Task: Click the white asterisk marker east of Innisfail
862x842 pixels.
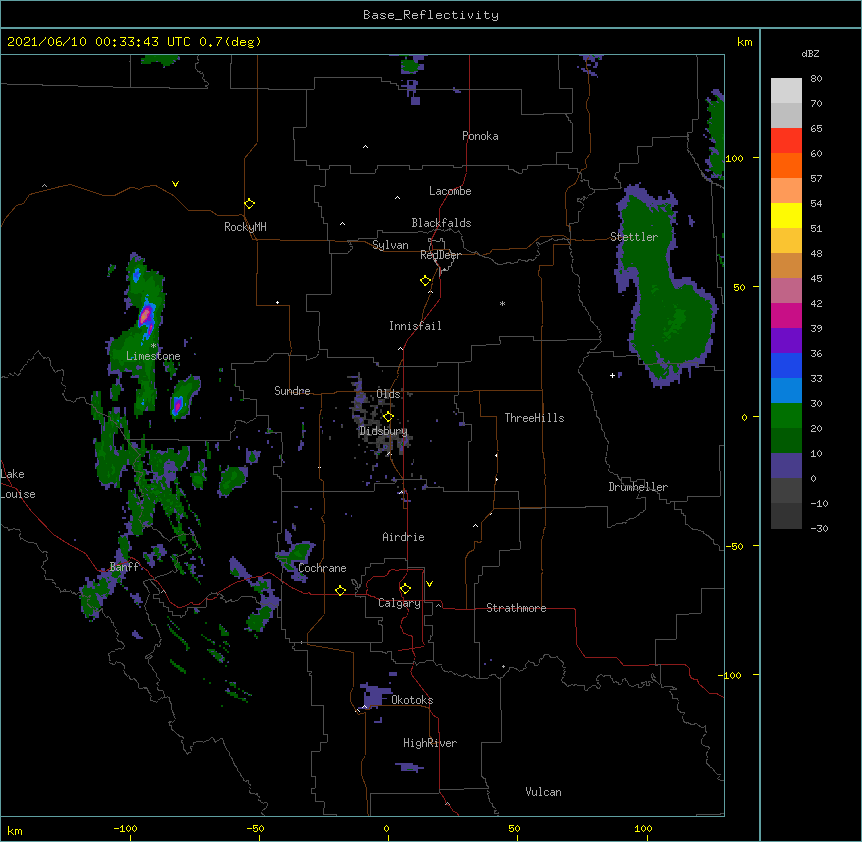Action: coord(502,303)
